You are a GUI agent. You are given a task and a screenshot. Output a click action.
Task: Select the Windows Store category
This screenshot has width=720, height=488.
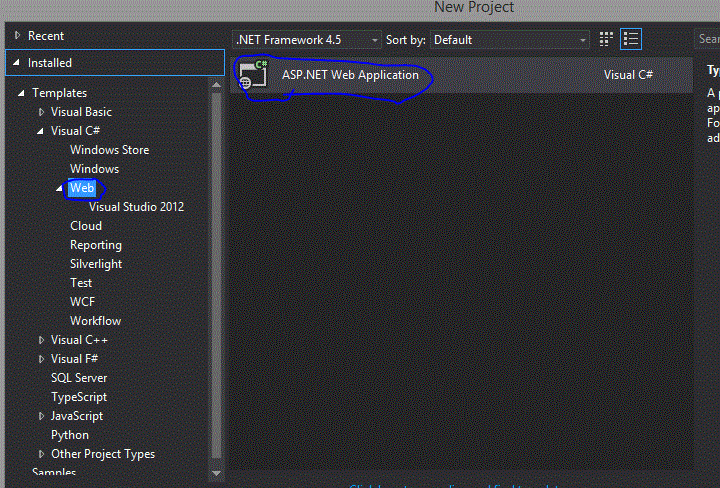coord(109,150)
